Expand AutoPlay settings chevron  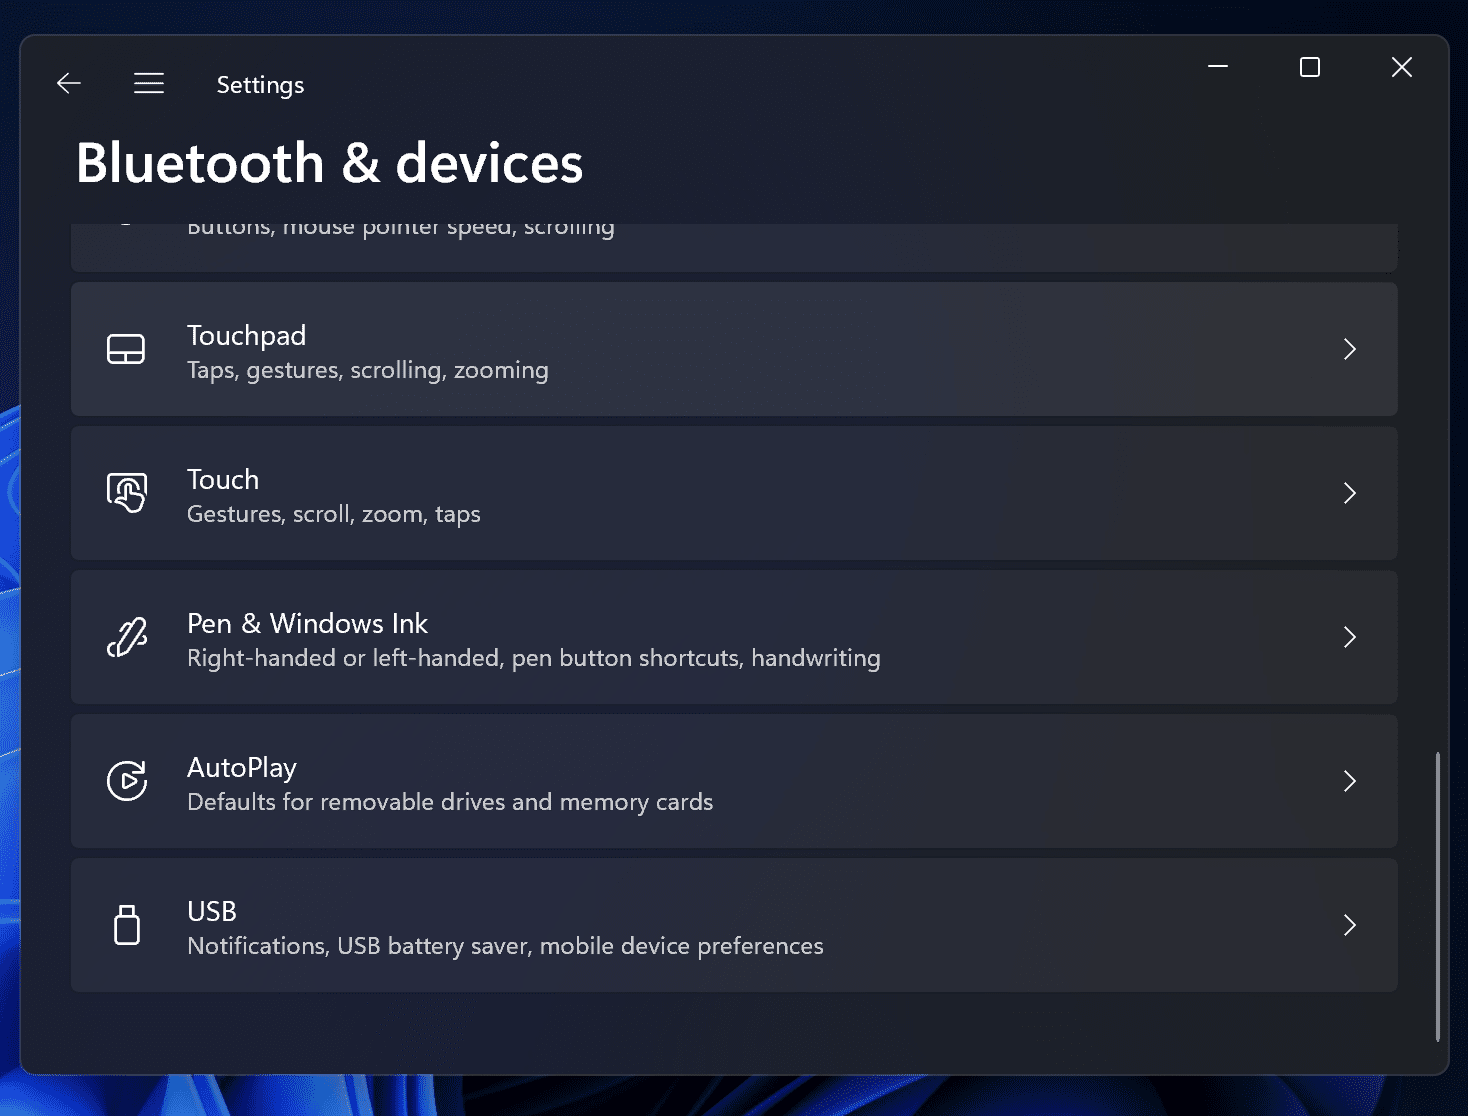point(1350,781)
